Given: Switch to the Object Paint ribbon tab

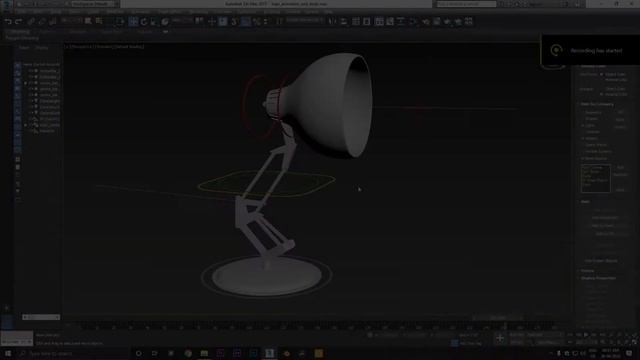Looking at the screenshot, I should point(111,31).
